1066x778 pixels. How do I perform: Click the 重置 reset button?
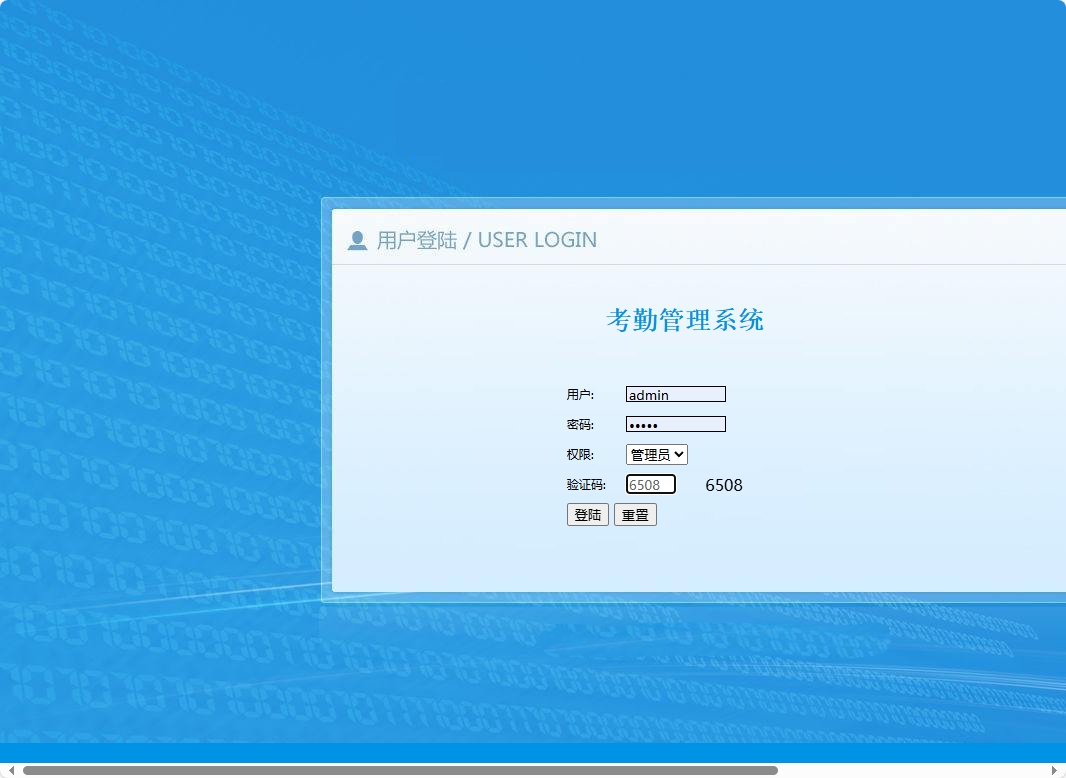tap(635, 514)
